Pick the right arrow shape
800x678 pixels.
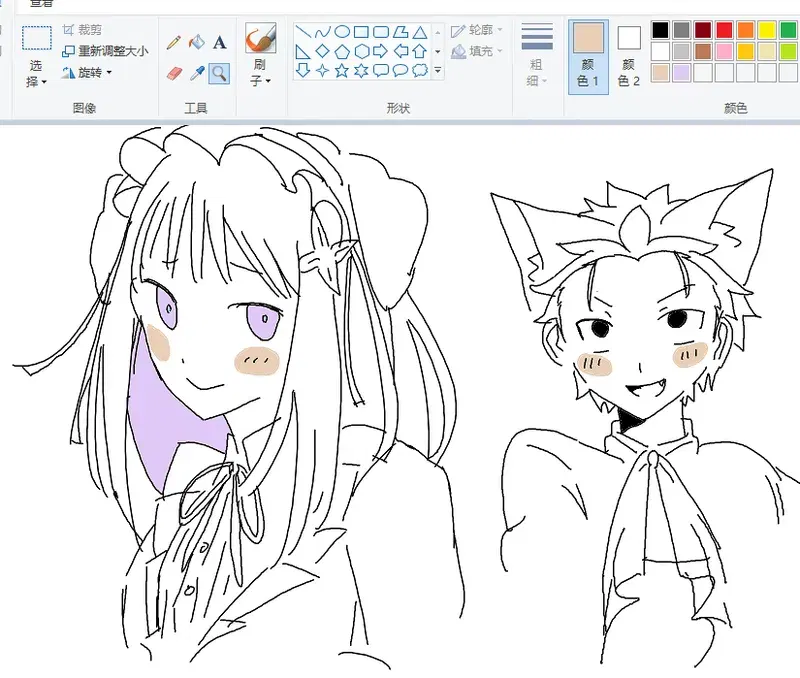[x=381, y=51]
